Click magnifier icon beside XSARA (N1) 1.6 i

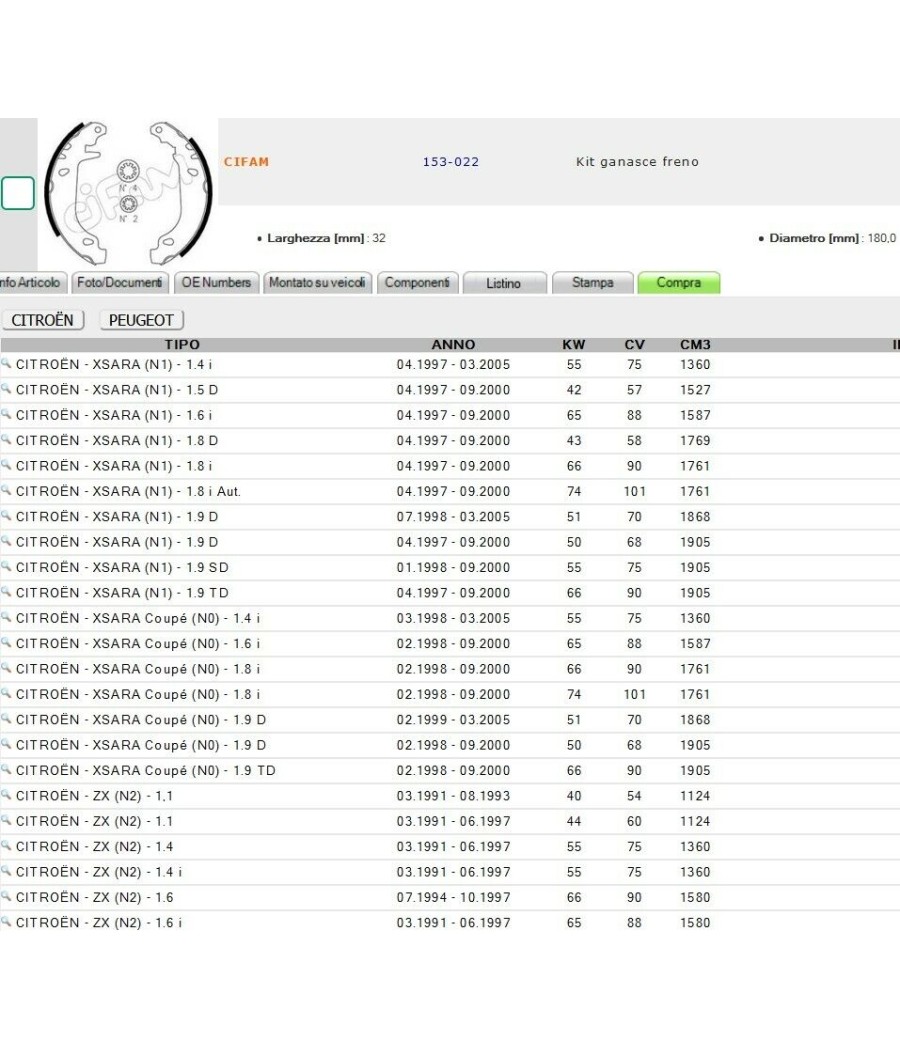[x=6, y=415]
